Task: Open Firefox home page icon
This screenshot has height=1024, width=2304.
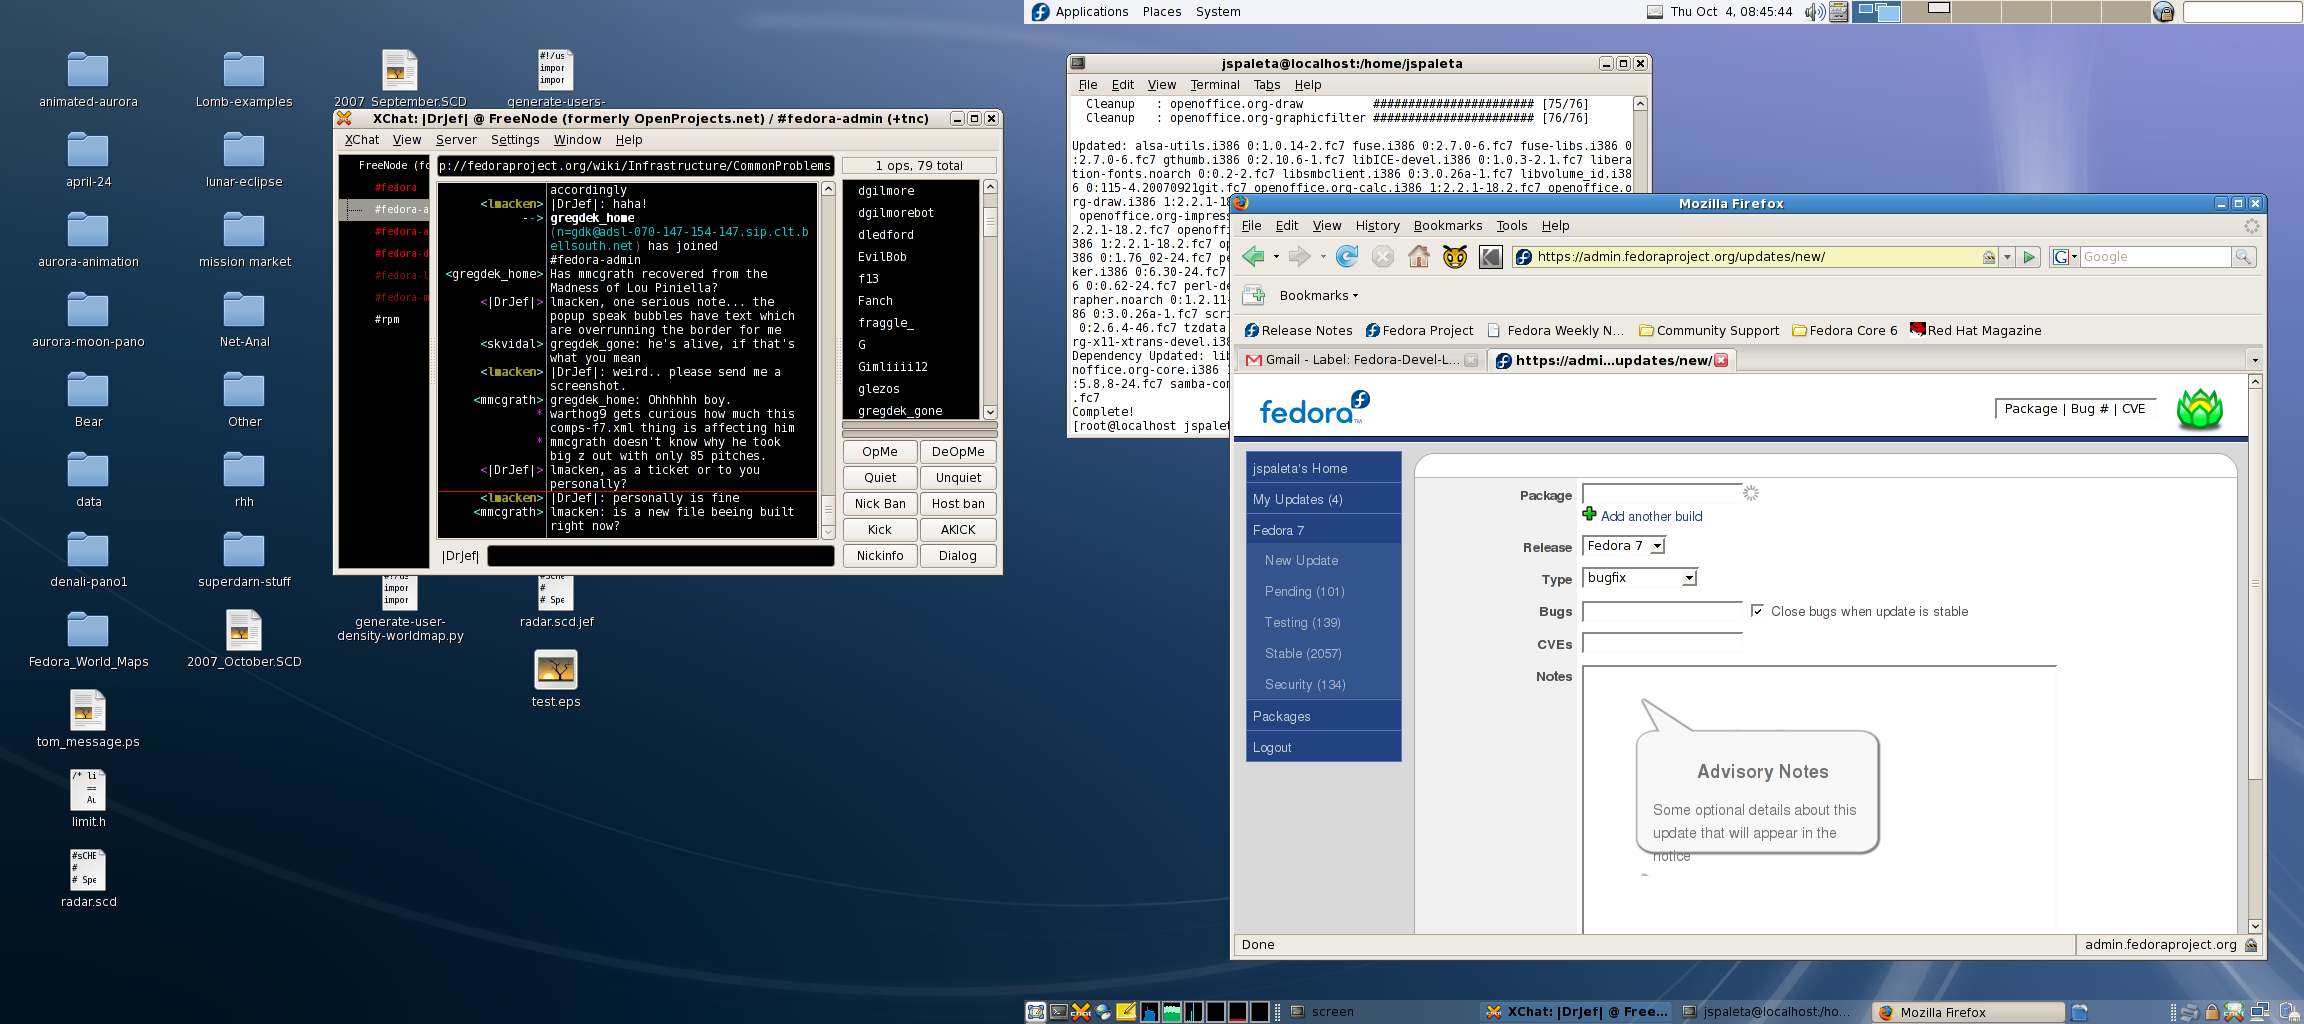Action: point(1419,257)
